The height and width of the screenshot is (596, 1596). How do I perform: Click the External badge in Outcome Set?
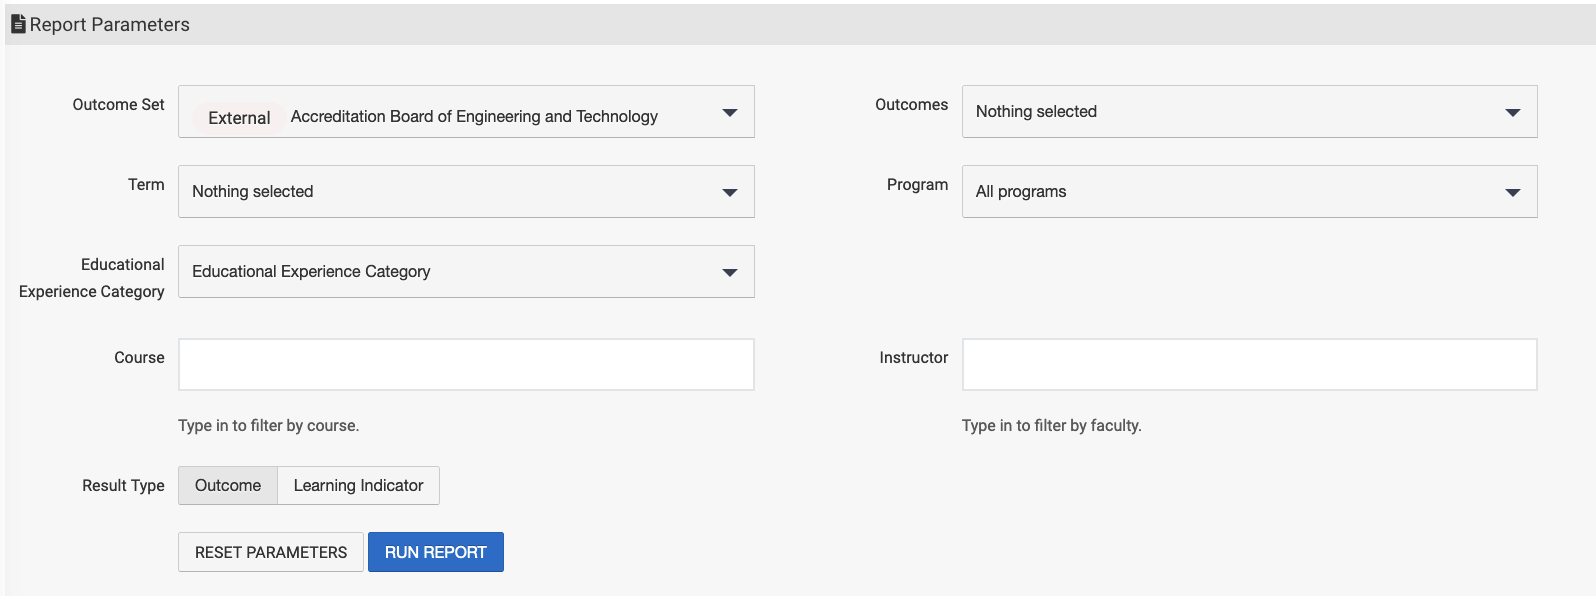click(239, 118)
